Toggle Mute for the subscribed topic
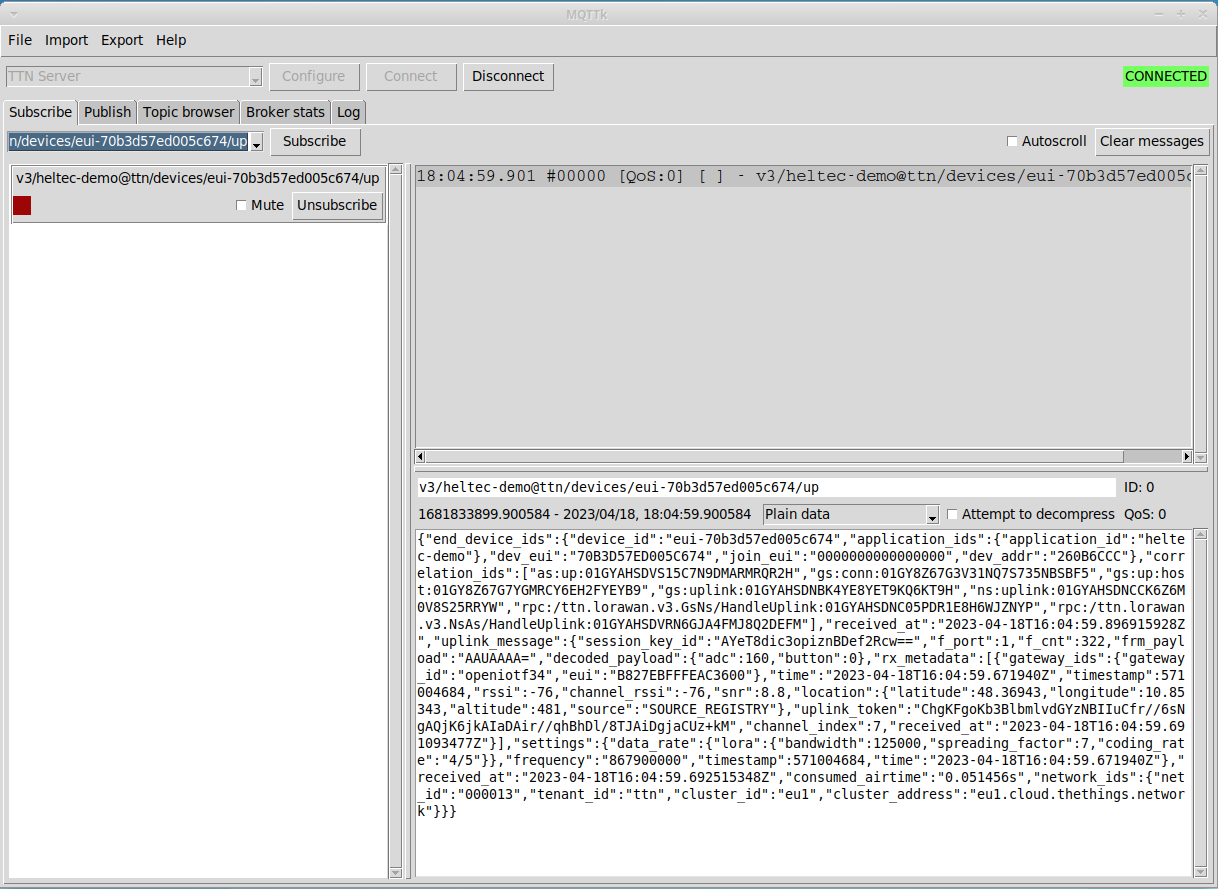Image resolution: width=1218 pixels, height=889 pixels. 241,205
